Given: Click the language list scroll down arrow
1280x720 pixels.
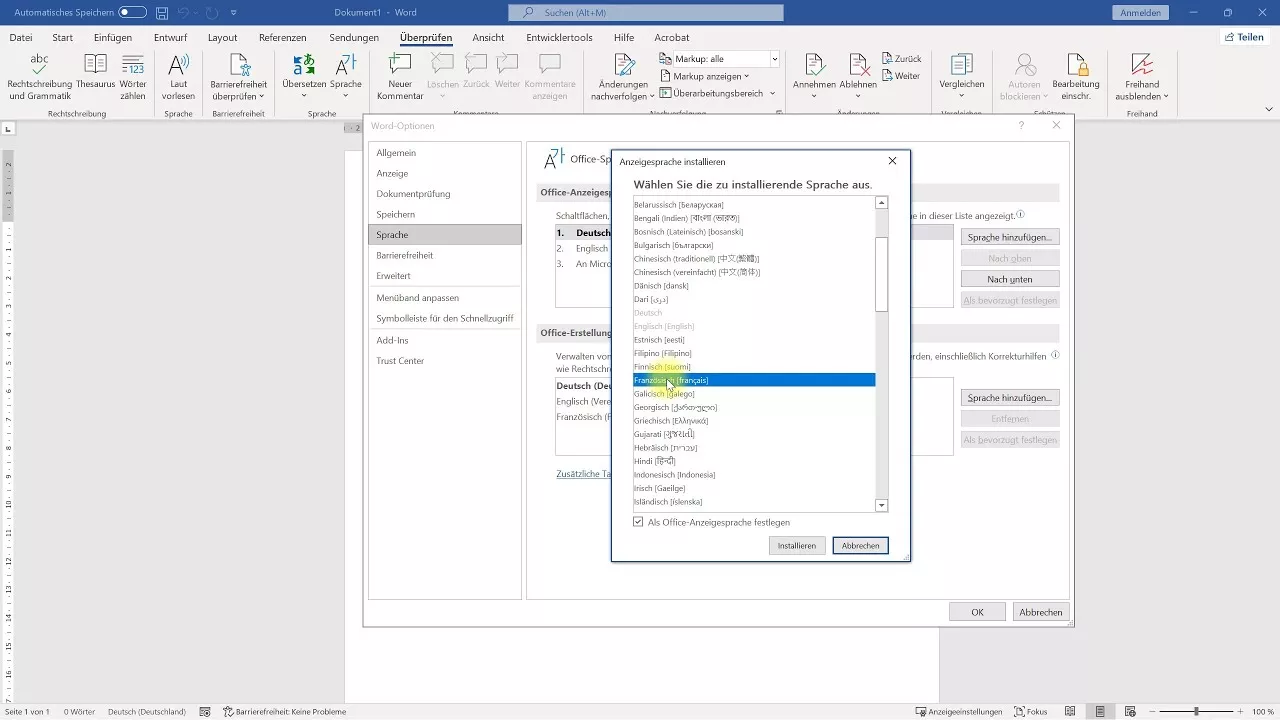Looking at the screenshot, I should coord(881,506).
